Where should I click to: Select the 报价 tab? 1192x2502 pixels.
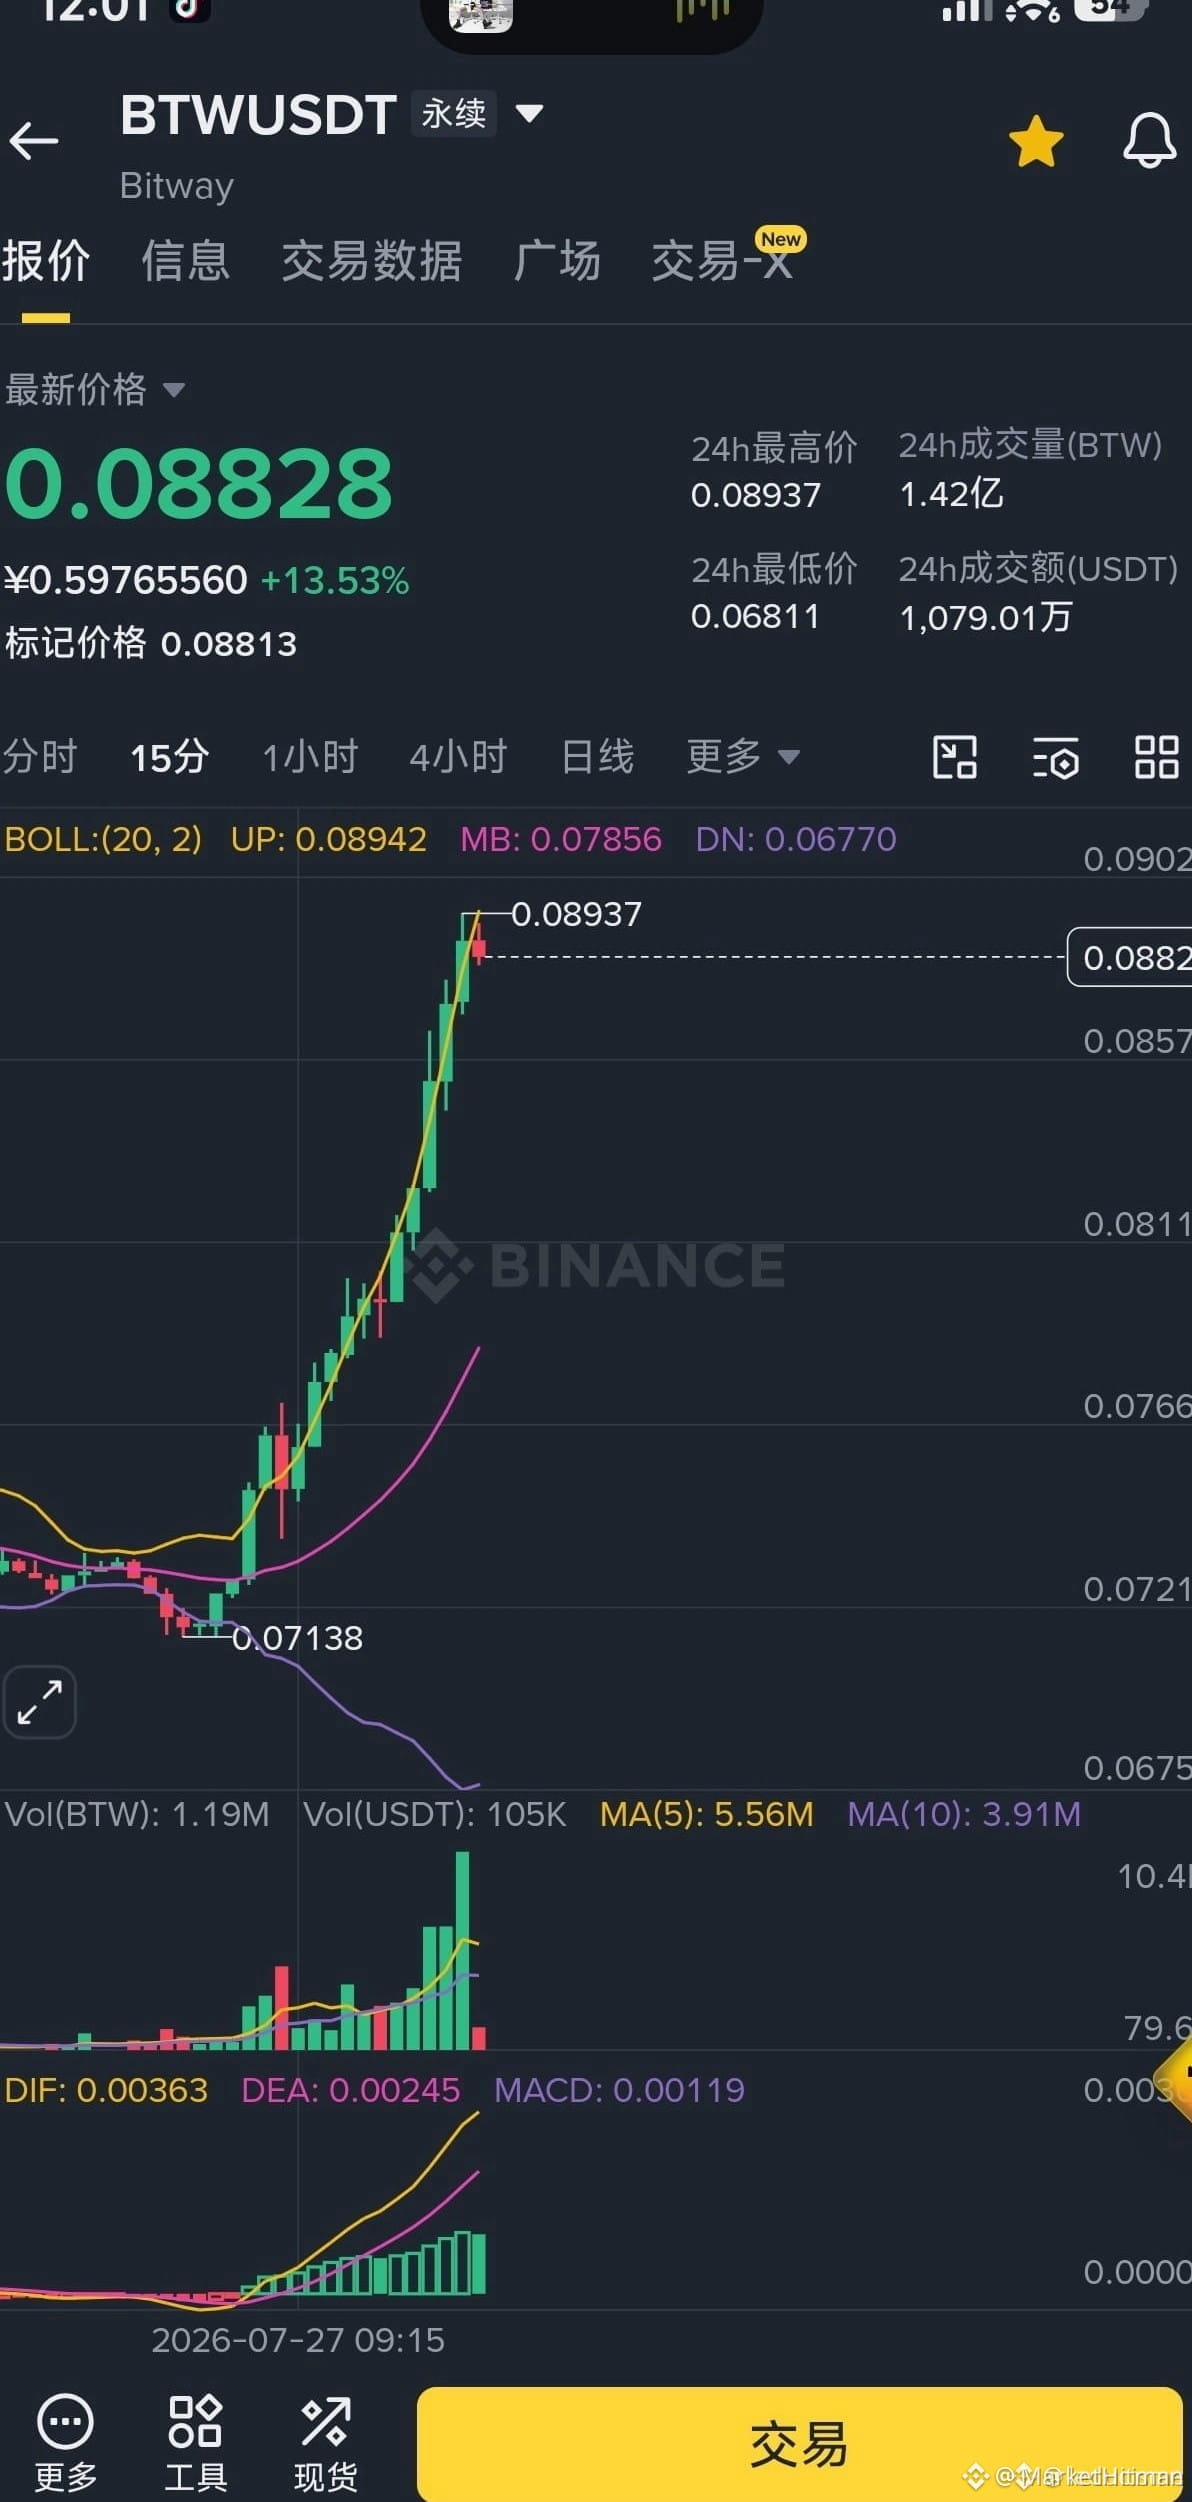(46, 261)
